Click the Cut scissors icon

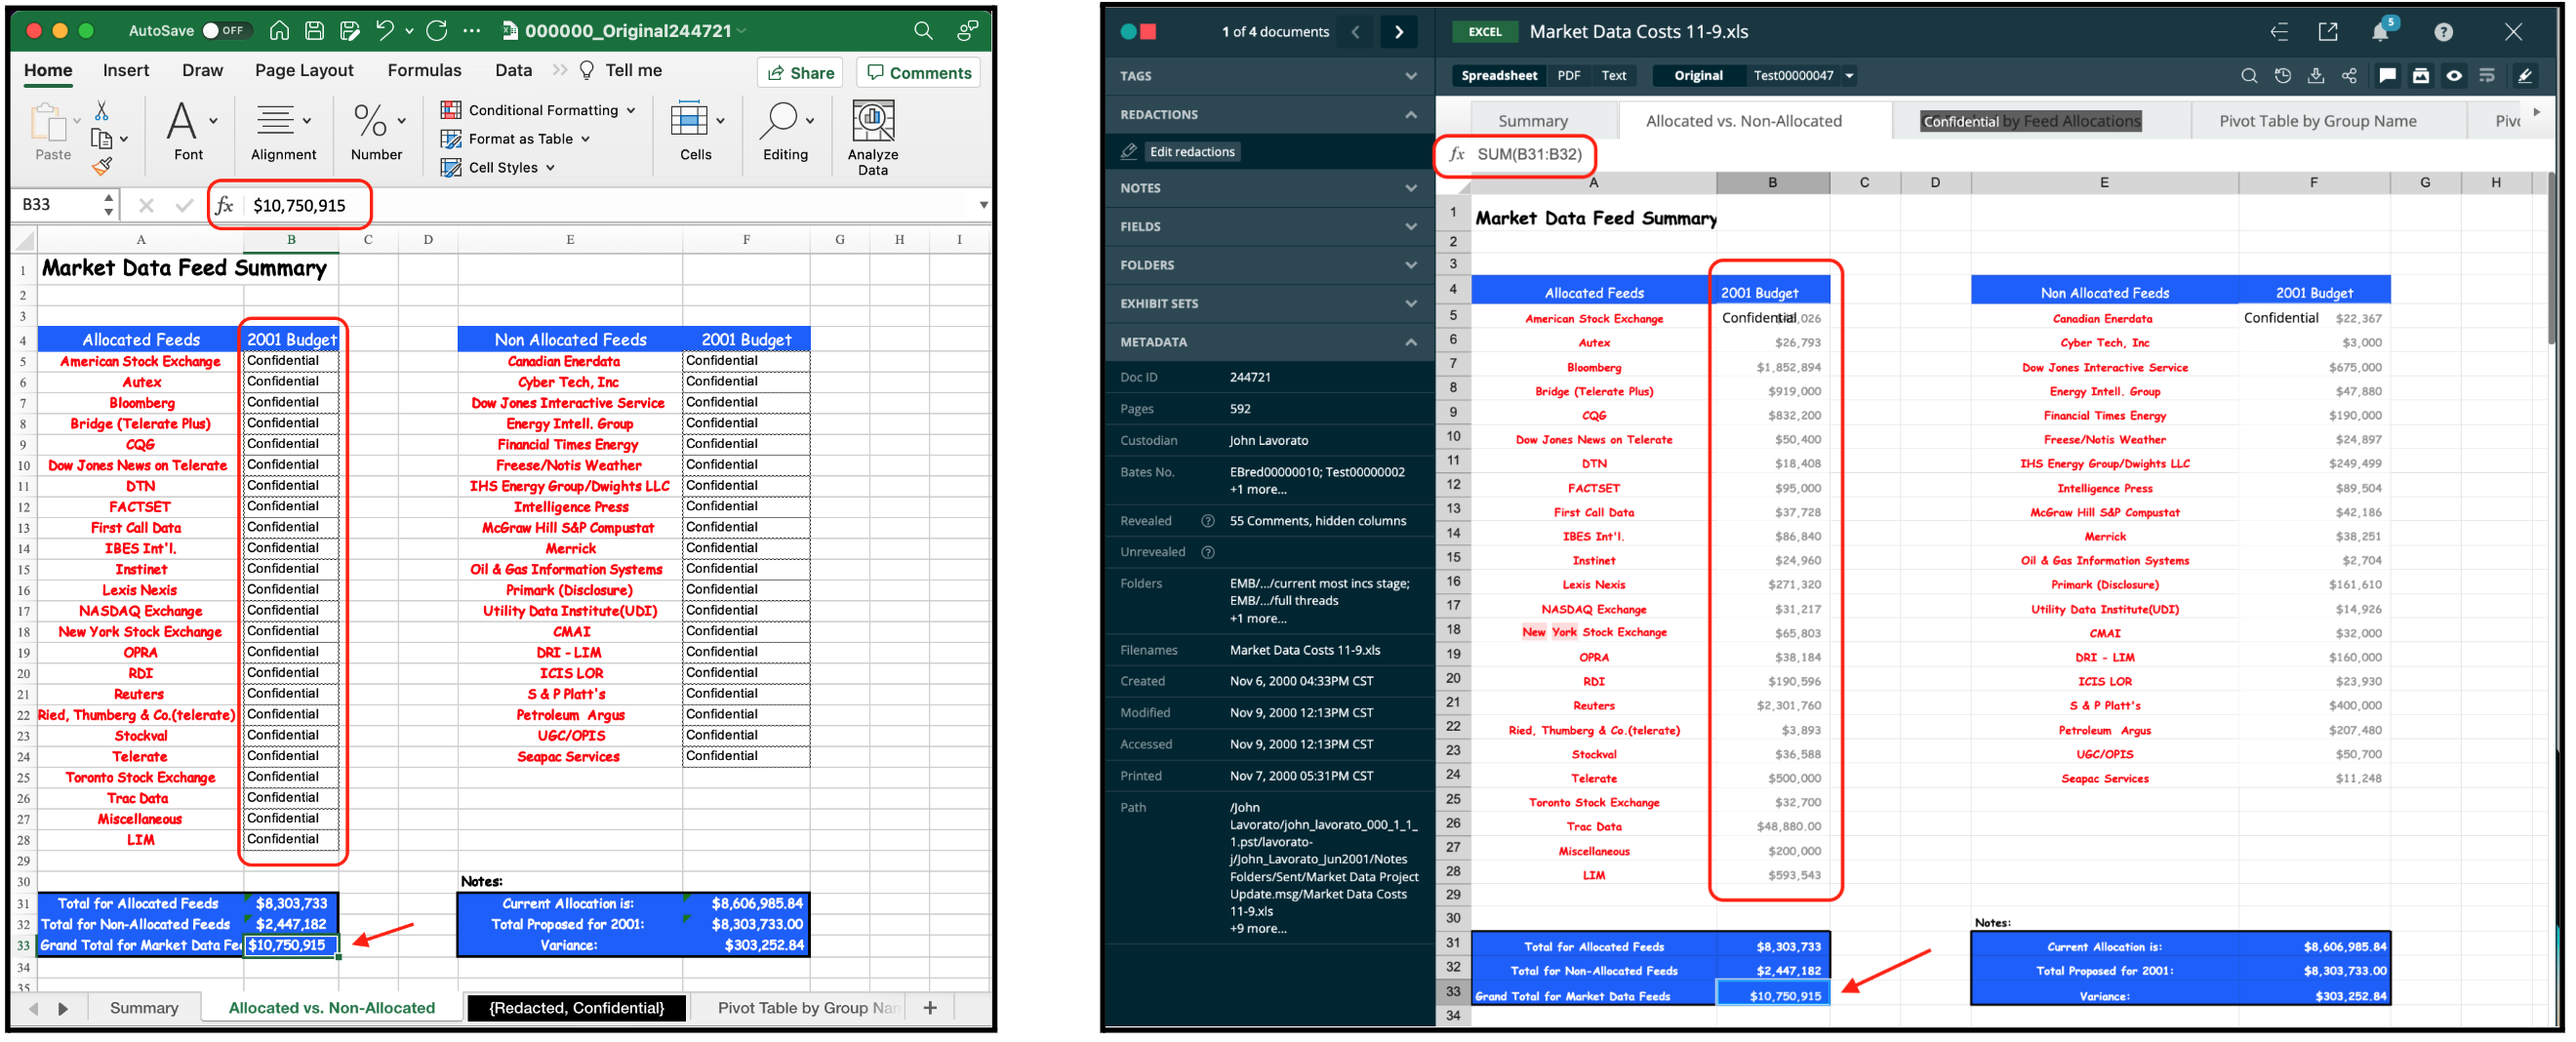pos(101,110)
